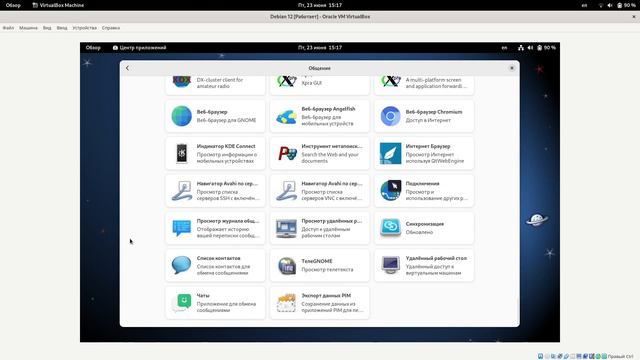Click the software list vertical scrollbar
Viewport: 640px width, 360px height.
click(x=518, y=311)
